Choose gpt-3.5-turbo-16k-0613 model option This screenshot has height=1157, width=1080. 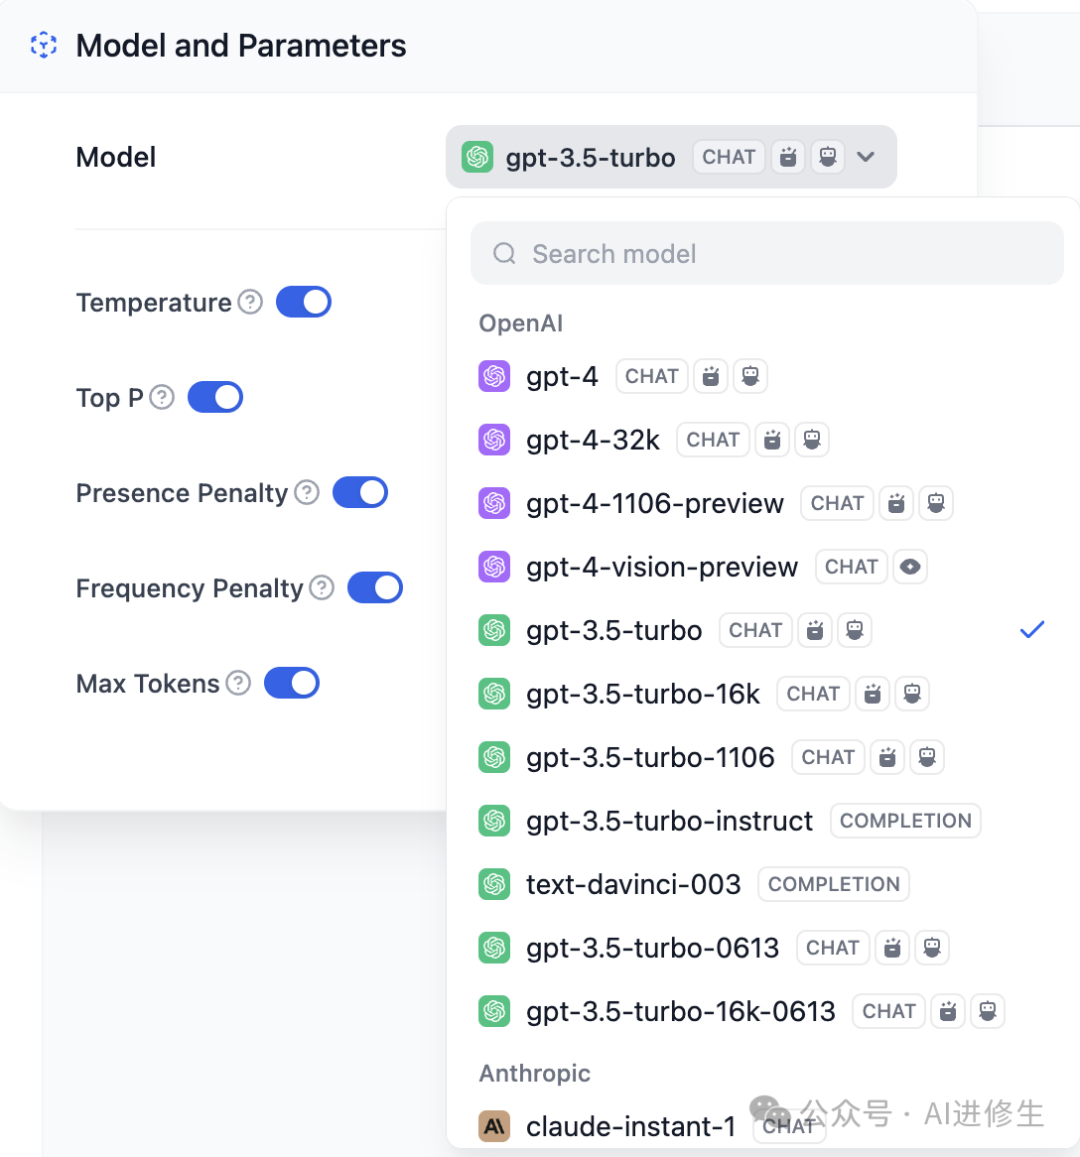click(680, 1011)
